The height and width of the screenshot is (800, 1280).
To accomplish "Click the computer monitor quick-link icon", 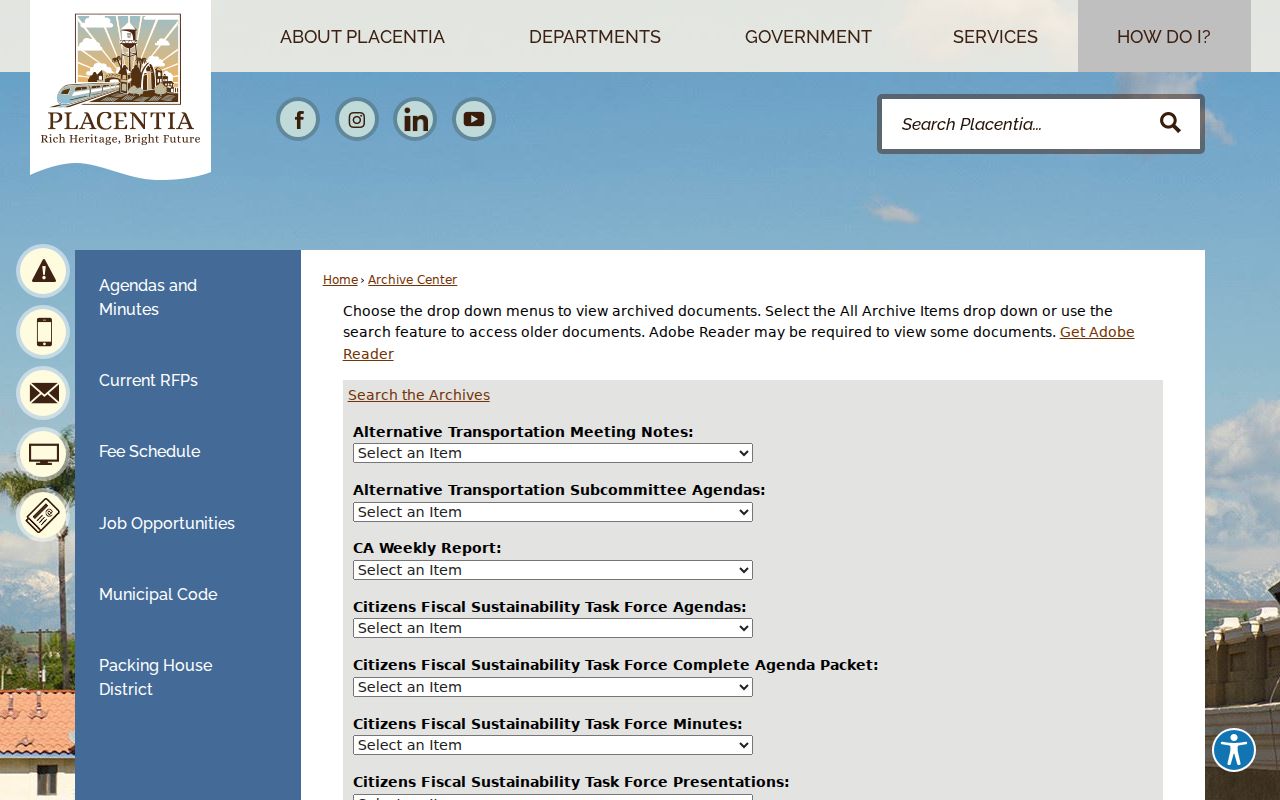I will (43, 454).
